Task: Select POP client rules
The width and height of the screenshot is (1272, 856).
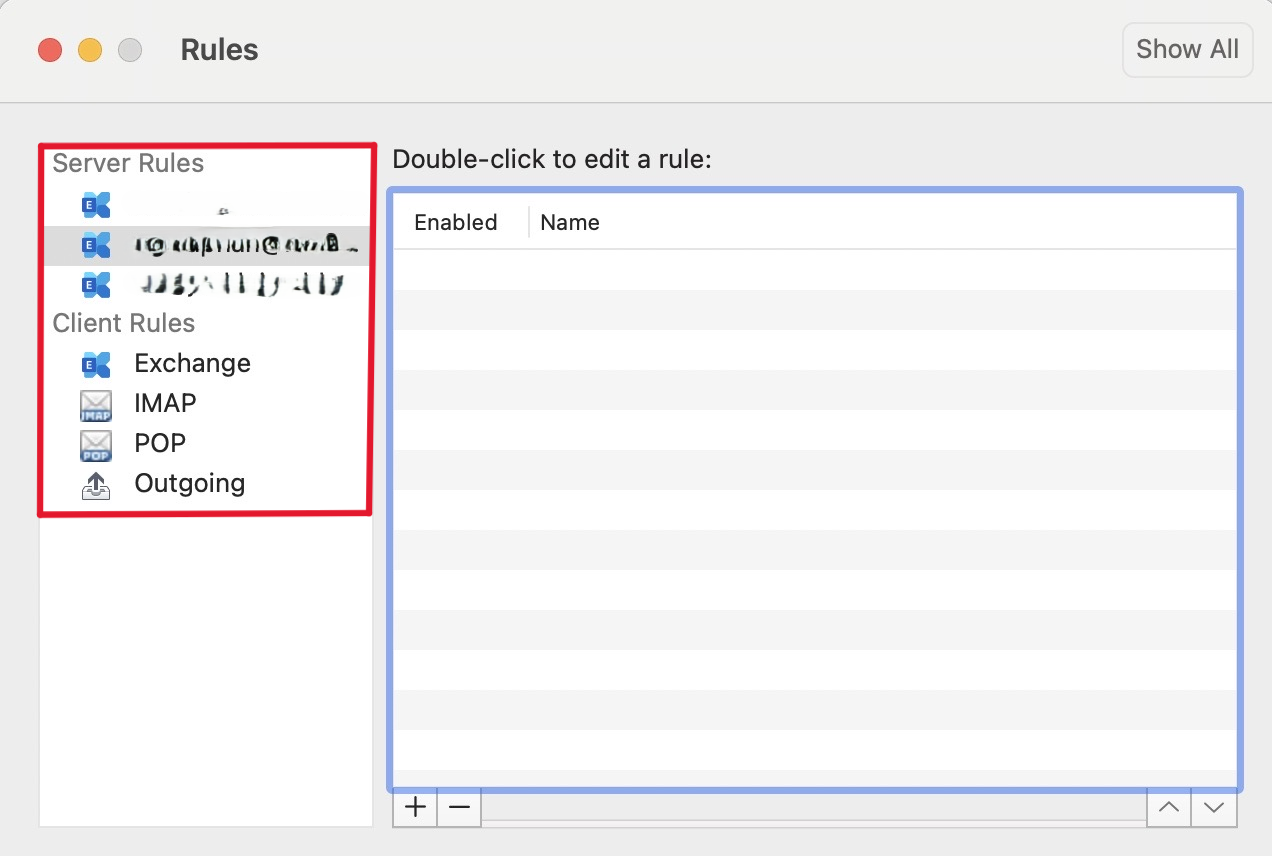Action: (160, 443)
